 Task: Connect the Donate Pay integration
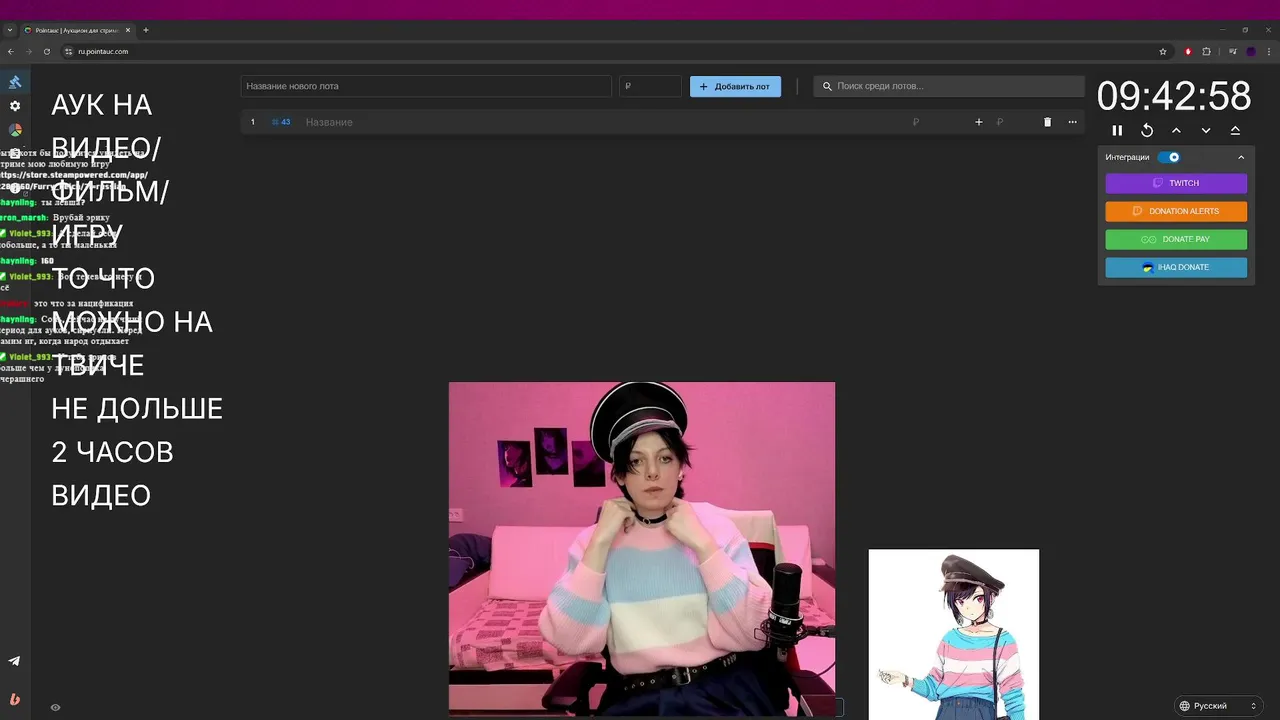click(1176, 239)
